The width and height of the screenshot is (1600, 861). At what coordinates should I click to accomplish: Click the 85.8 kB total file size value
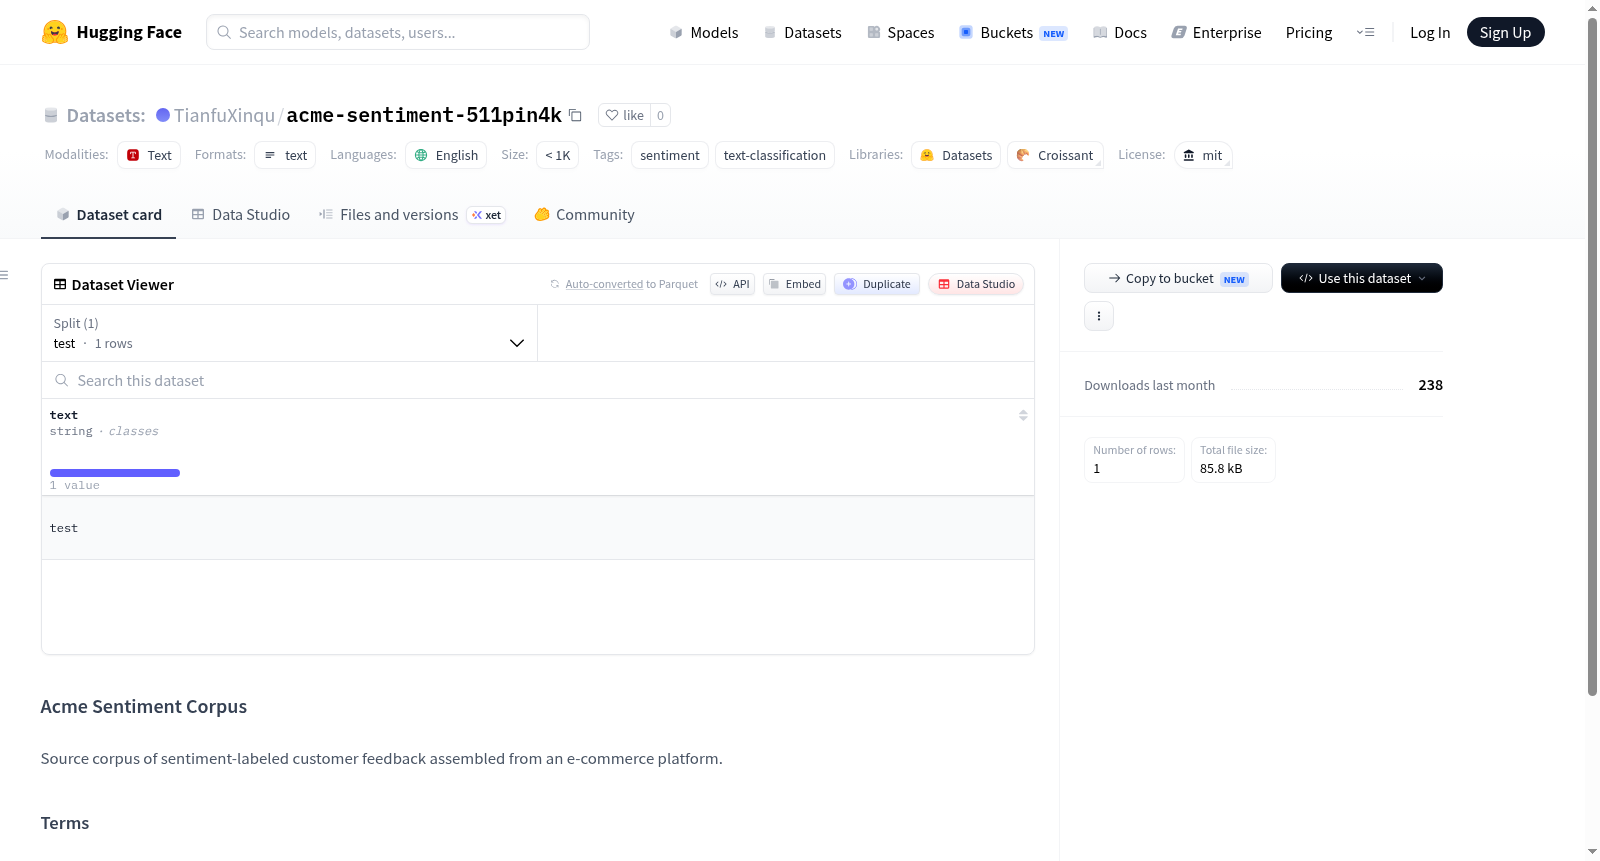pos(1221,468)
